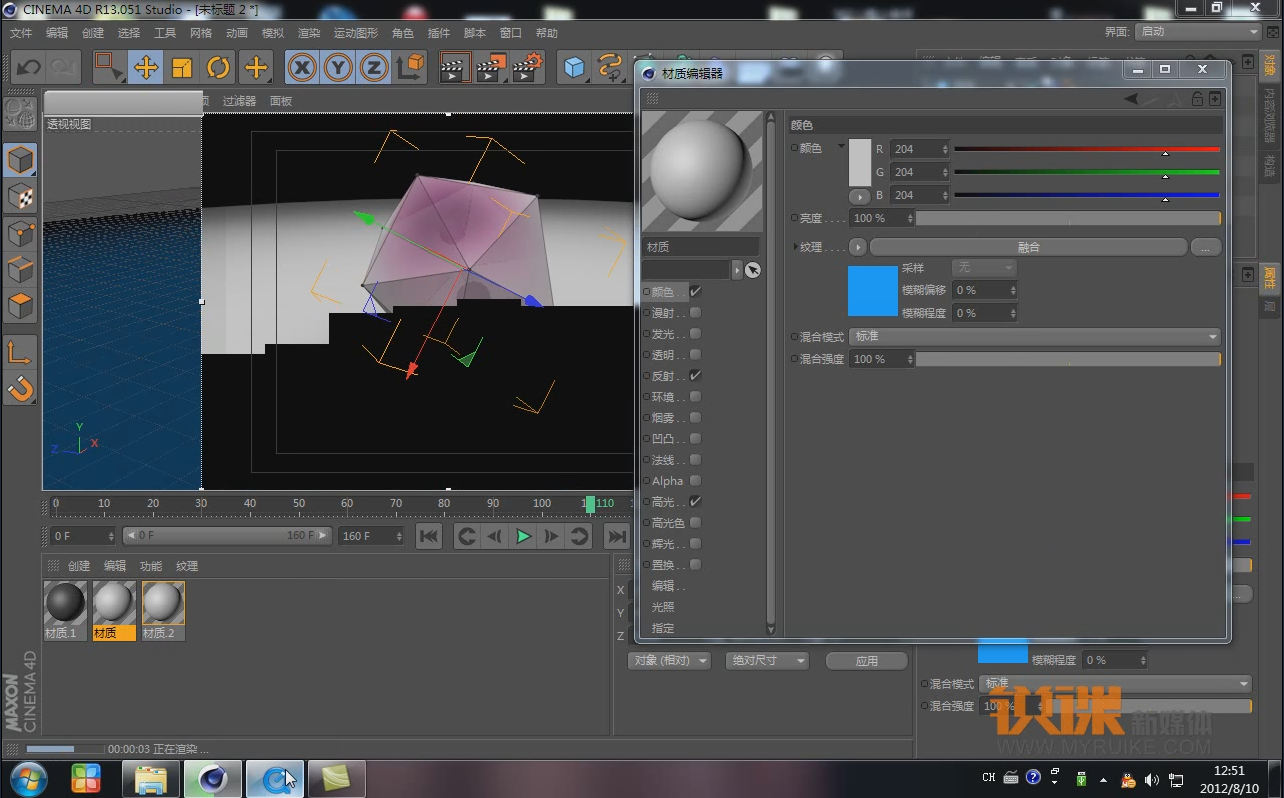1284x798 pixels.
Task: Toggle the snapping magnet icon
Action: [21, 387]
